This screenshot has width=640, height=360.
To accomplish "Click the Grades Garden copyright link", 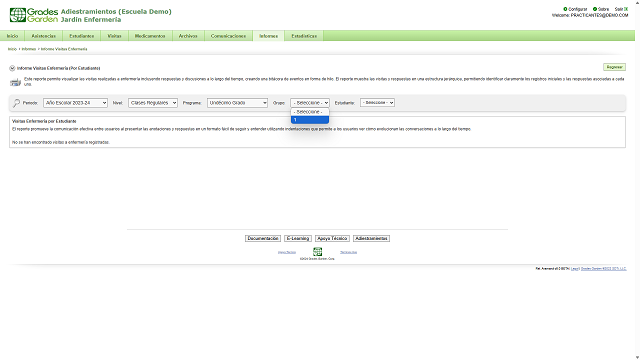I will (x=604, y=269).
